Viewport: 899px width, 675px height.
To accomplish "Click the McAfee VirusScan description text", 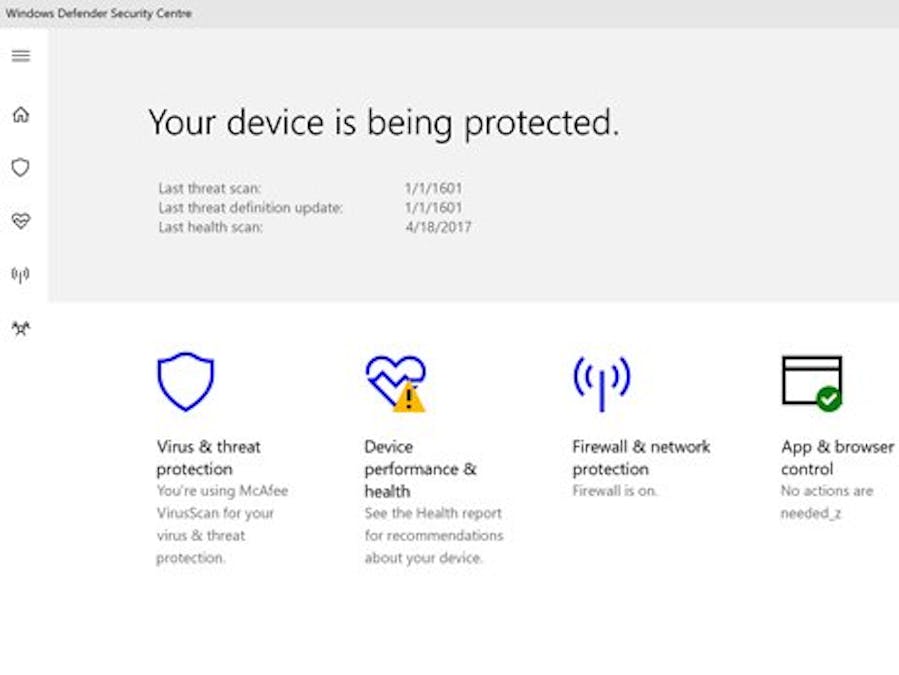I will point(222,524).
